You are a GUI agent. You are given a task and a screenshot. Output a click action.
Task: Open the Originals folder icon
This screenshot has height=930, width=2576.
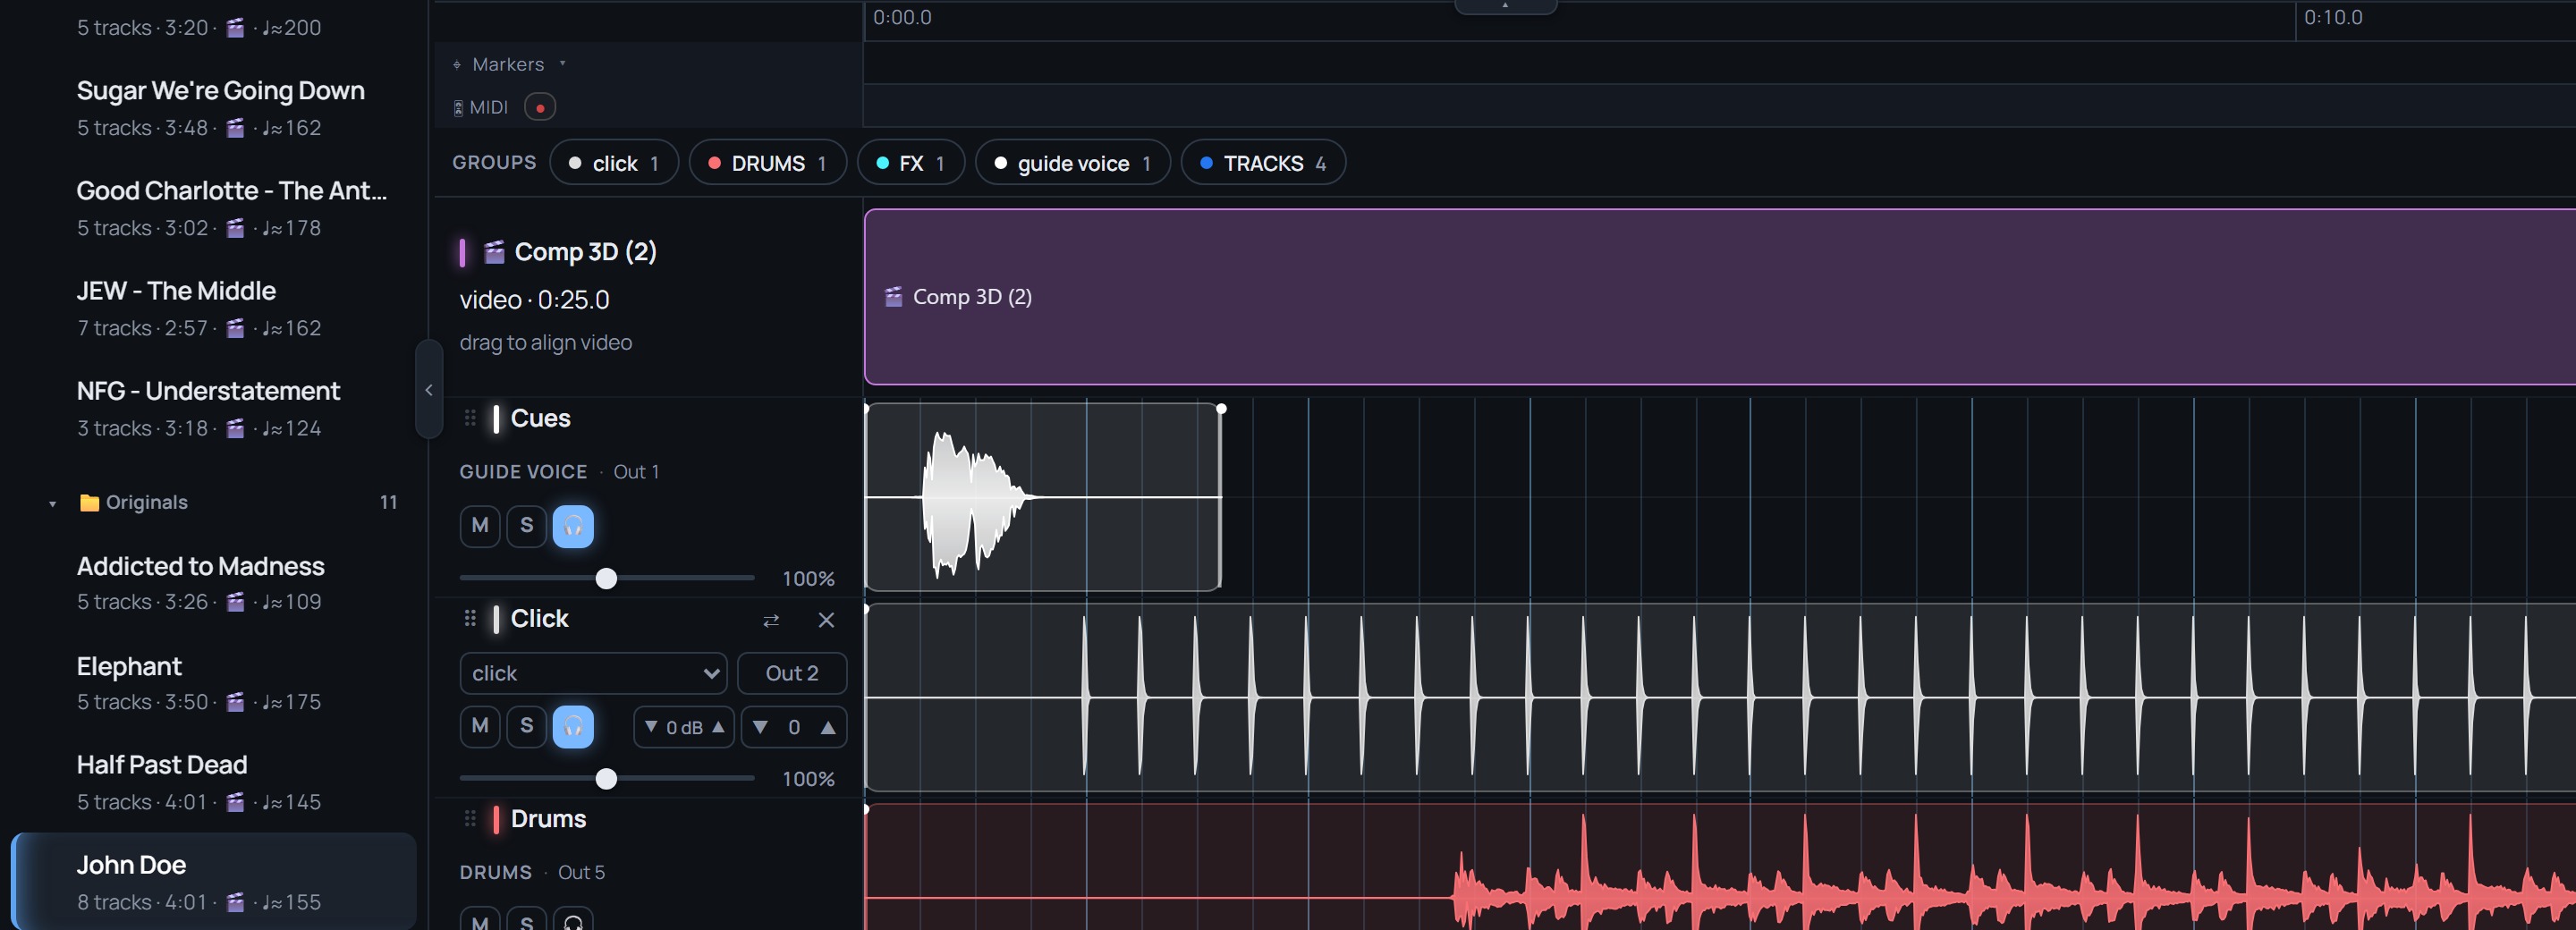[89, 502]
